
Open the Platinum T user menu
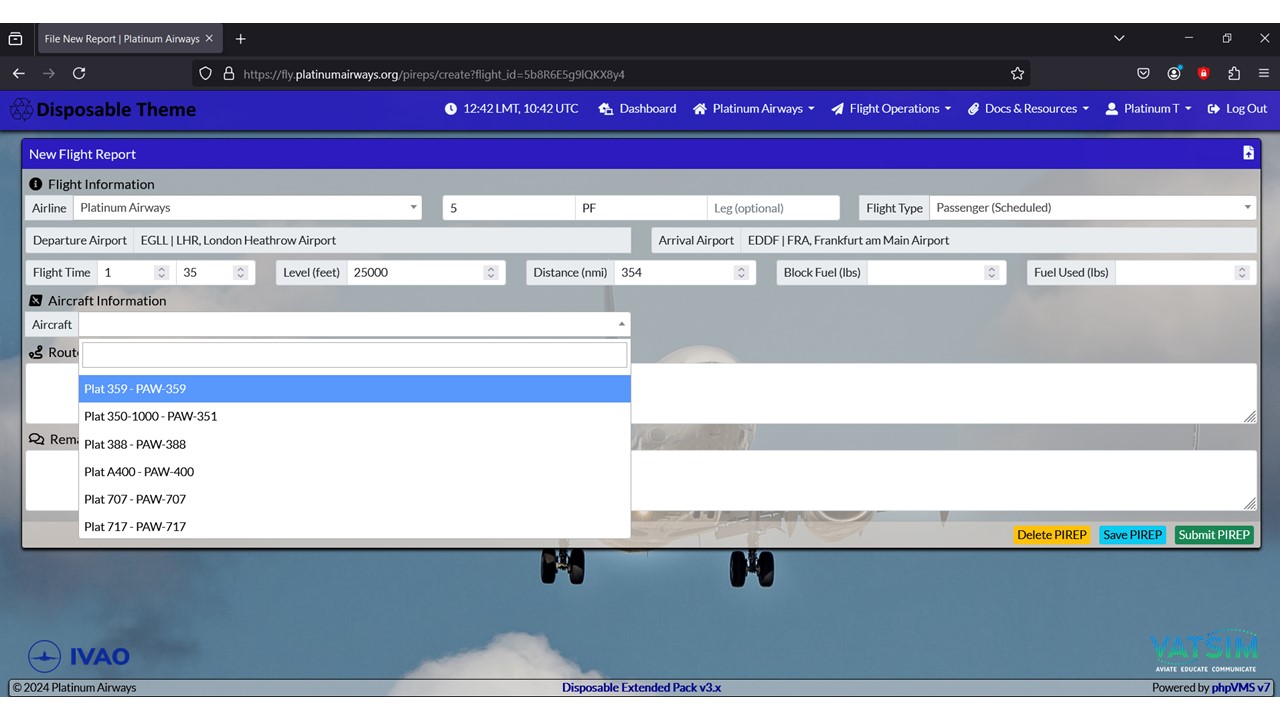coord(1148,109)
